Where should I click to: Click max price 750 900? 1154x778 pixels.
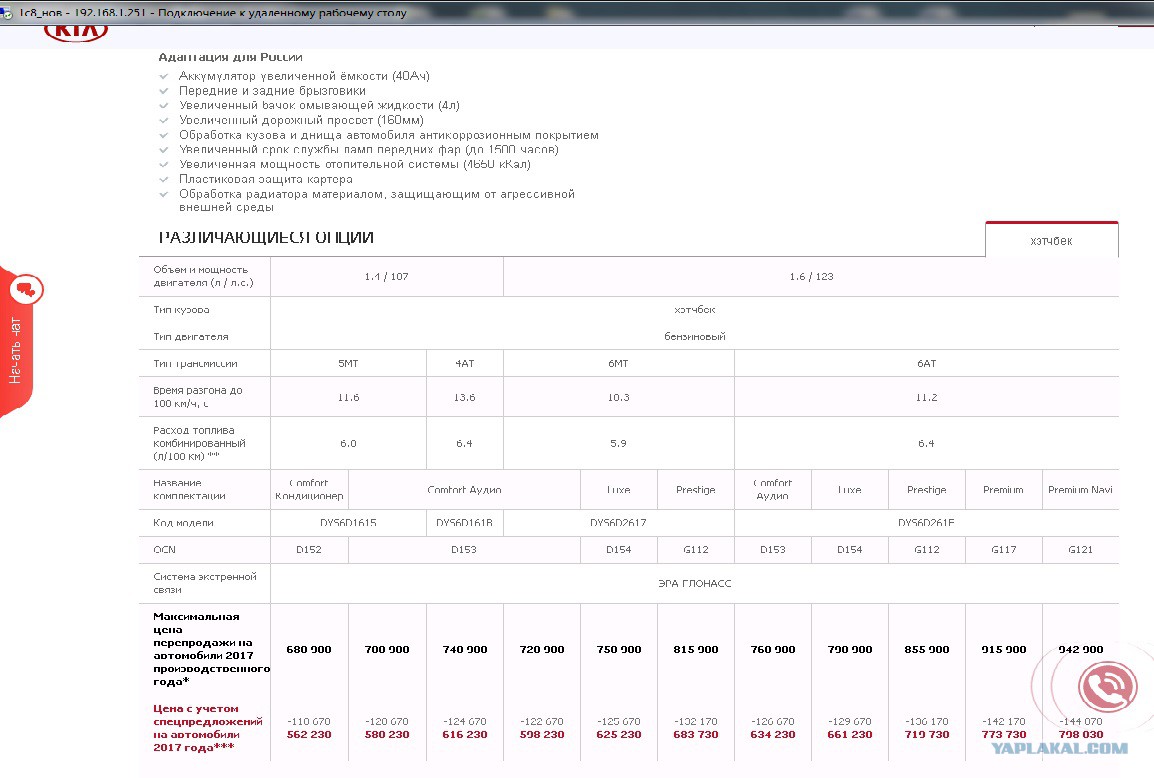619,649
